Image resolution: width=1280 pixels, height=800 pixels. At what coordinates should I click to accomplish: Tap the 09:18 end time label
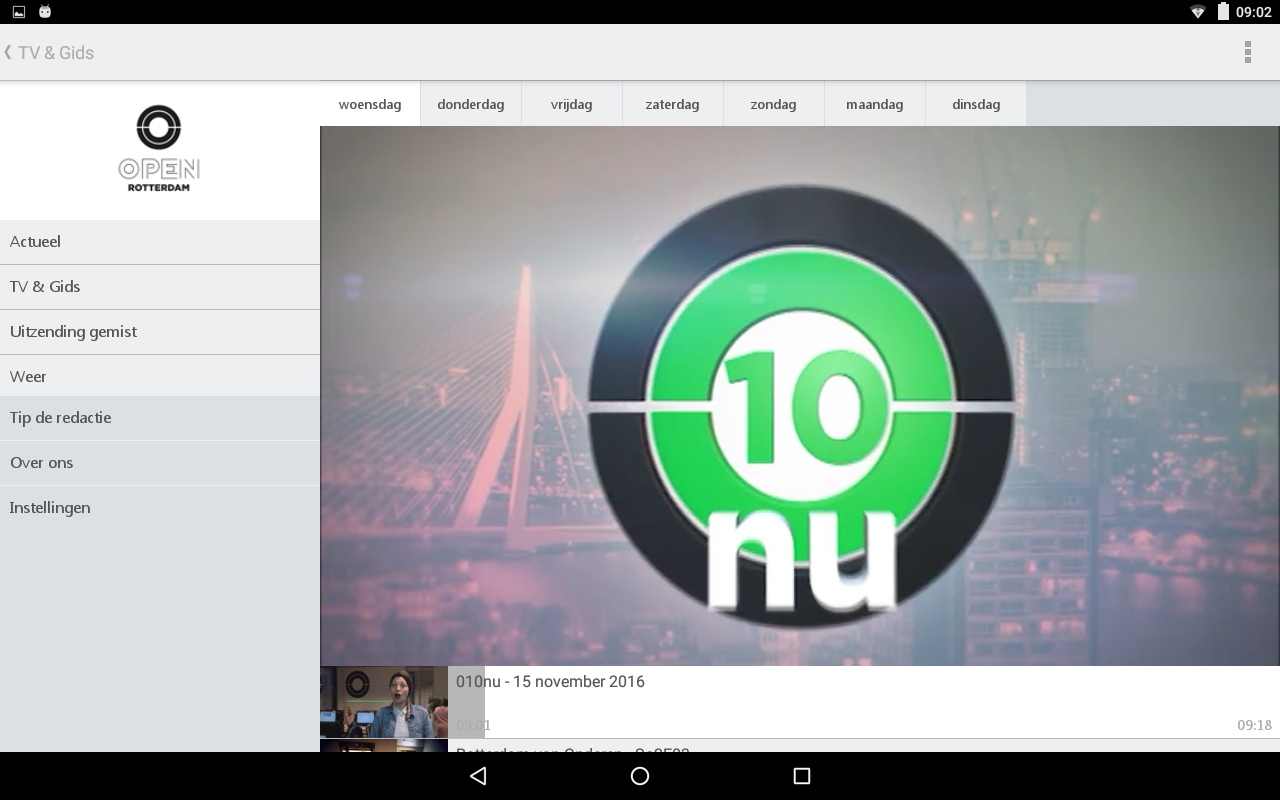click(x=1254, y=725)
